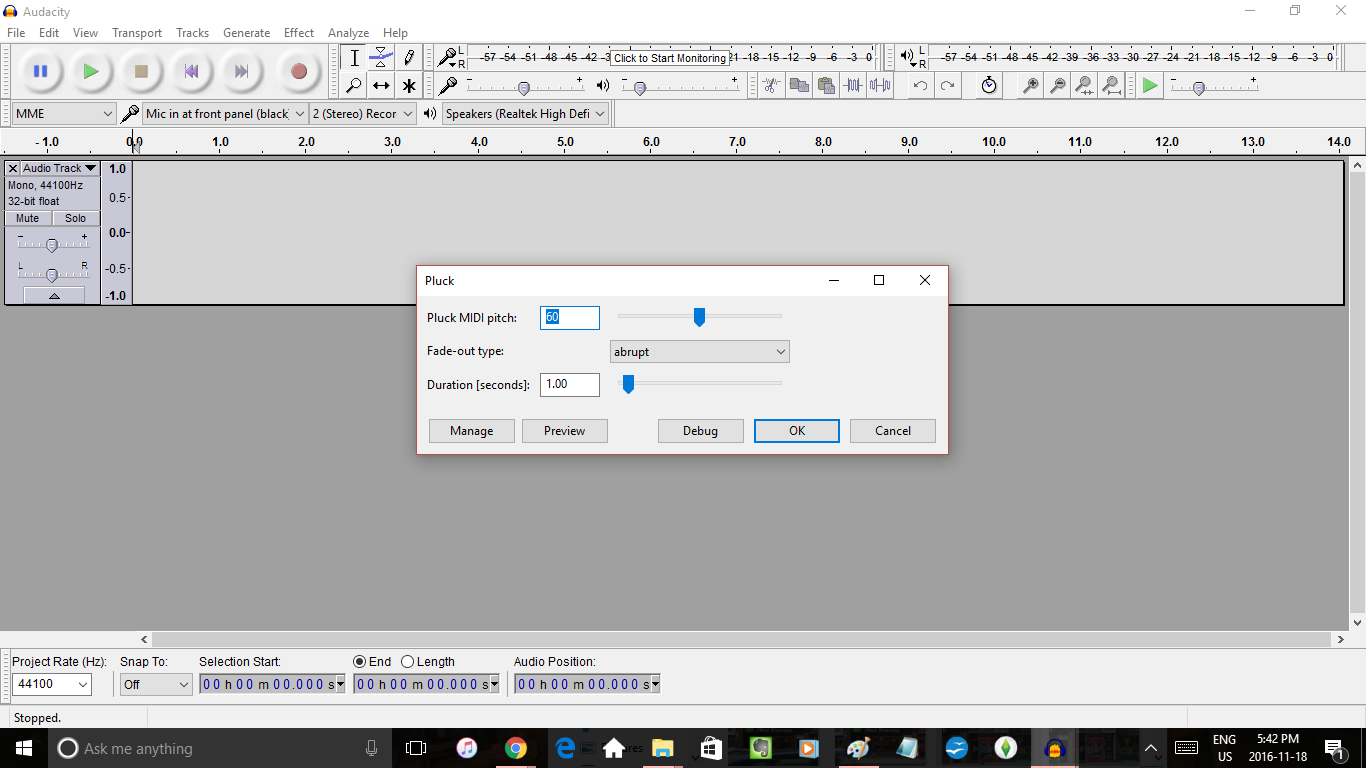
Task: Open the Effect menu
Action: 299,33
